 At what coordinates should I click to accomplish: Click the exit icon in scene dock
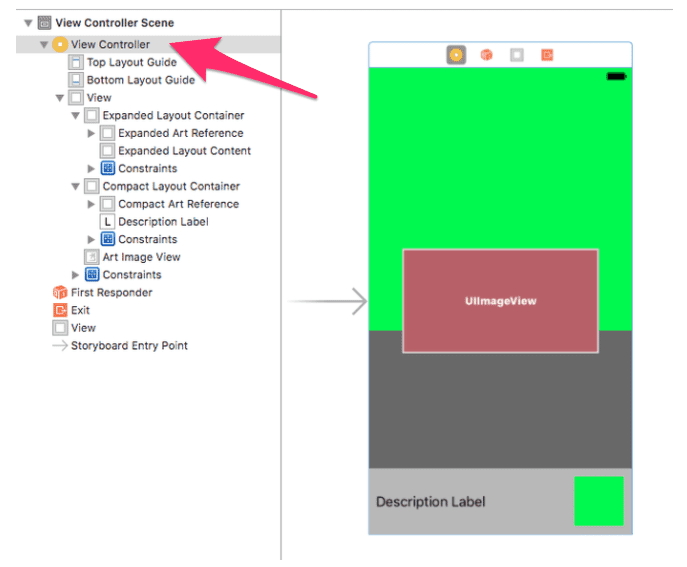click(547, 55)
